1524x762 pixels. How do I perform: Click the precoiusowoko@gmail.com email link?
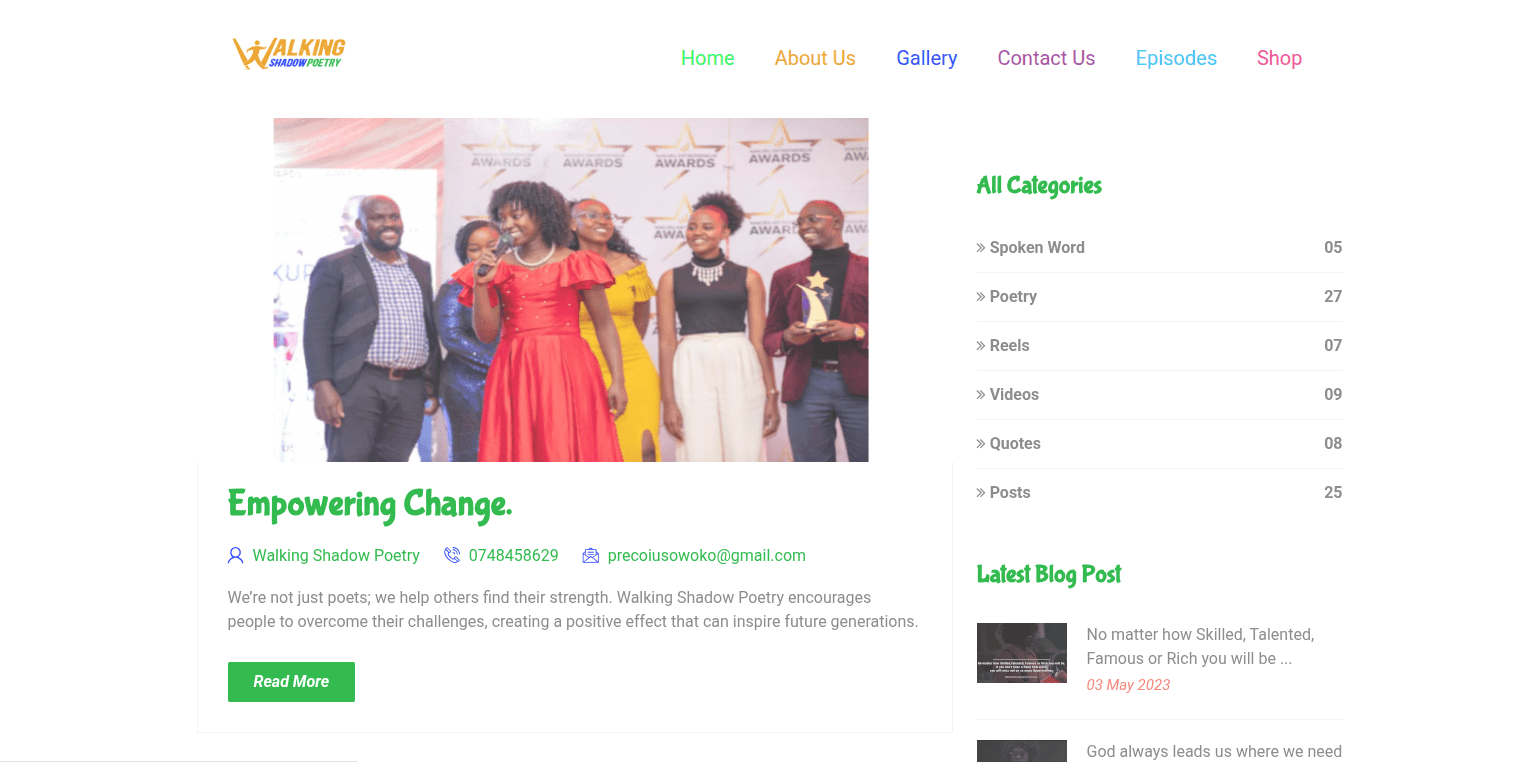[x=706, y=555]
